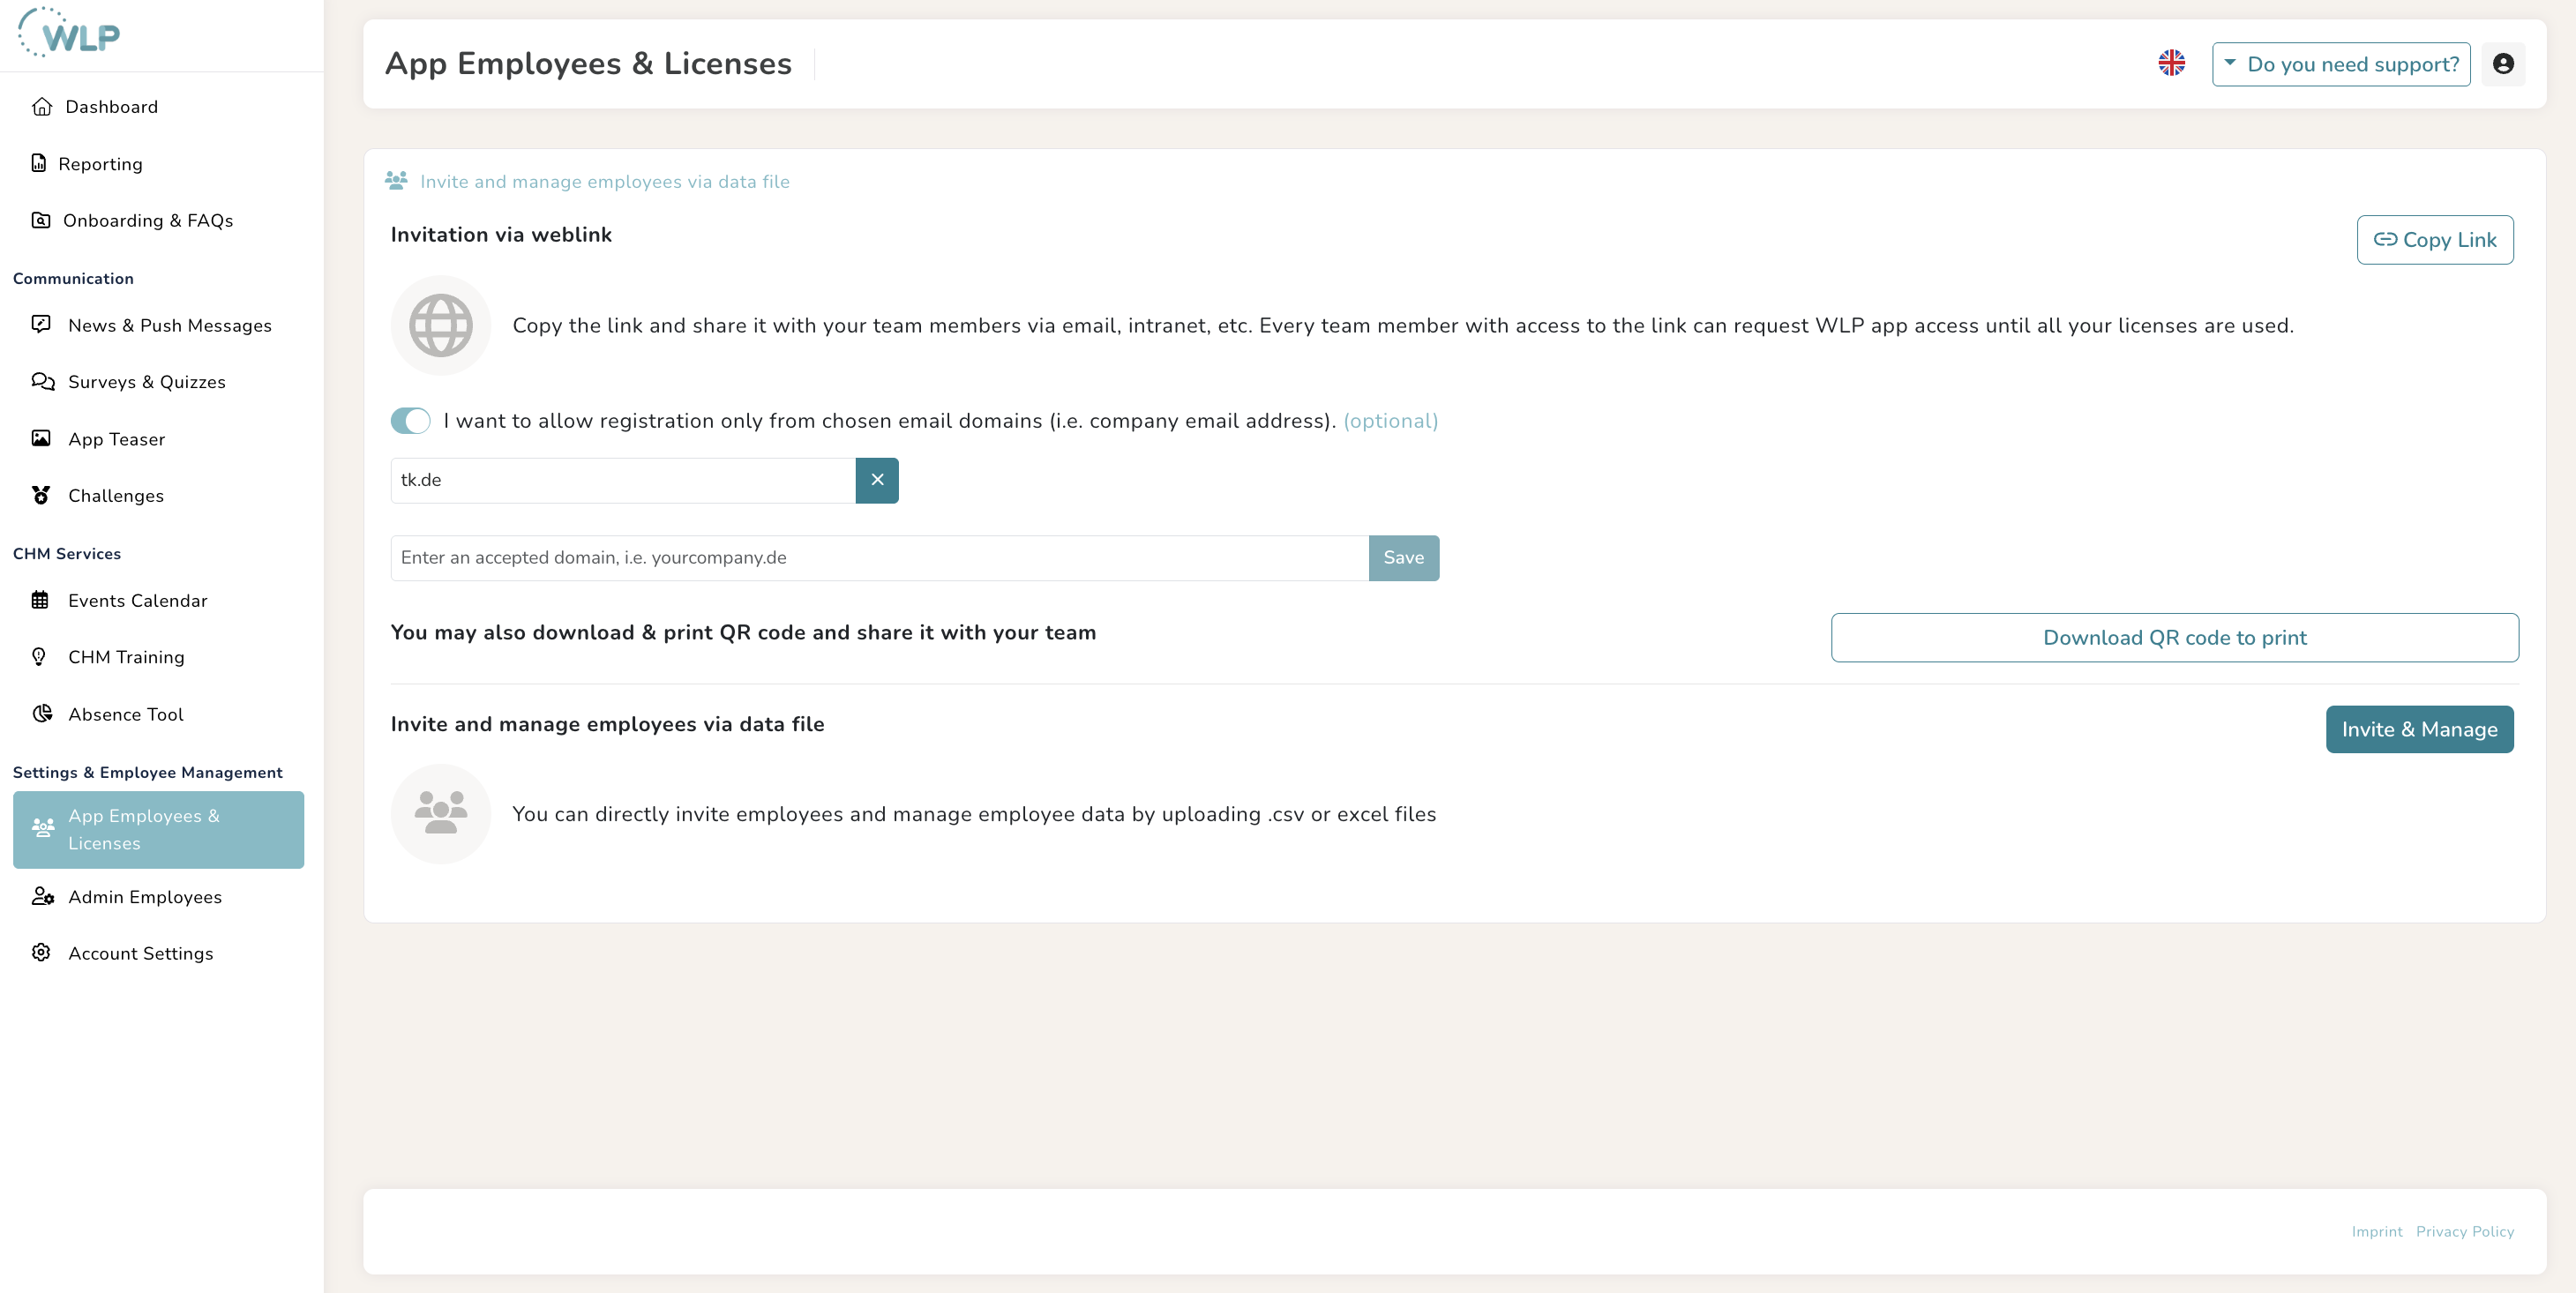Save the accepted domain
This screenshot has width=2576, height=1293.
1403,558
